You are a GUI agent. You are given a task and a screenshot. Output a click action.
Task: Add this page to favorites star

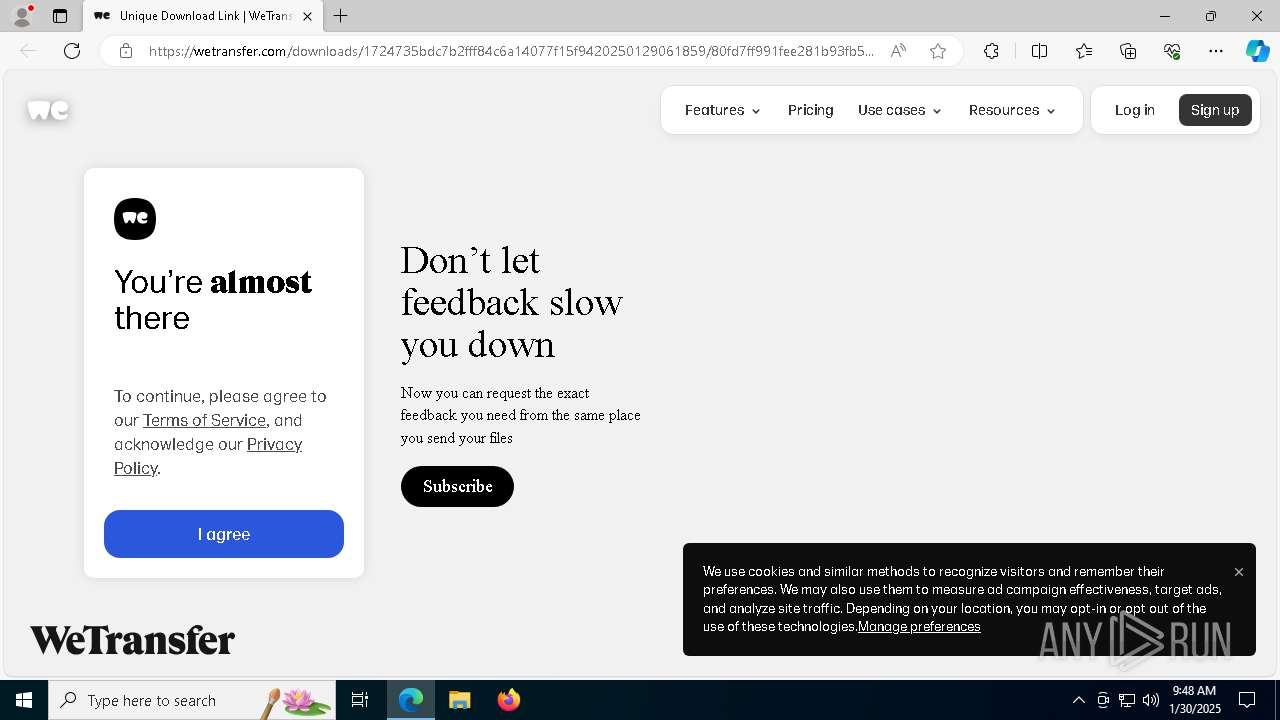point(938,51)
